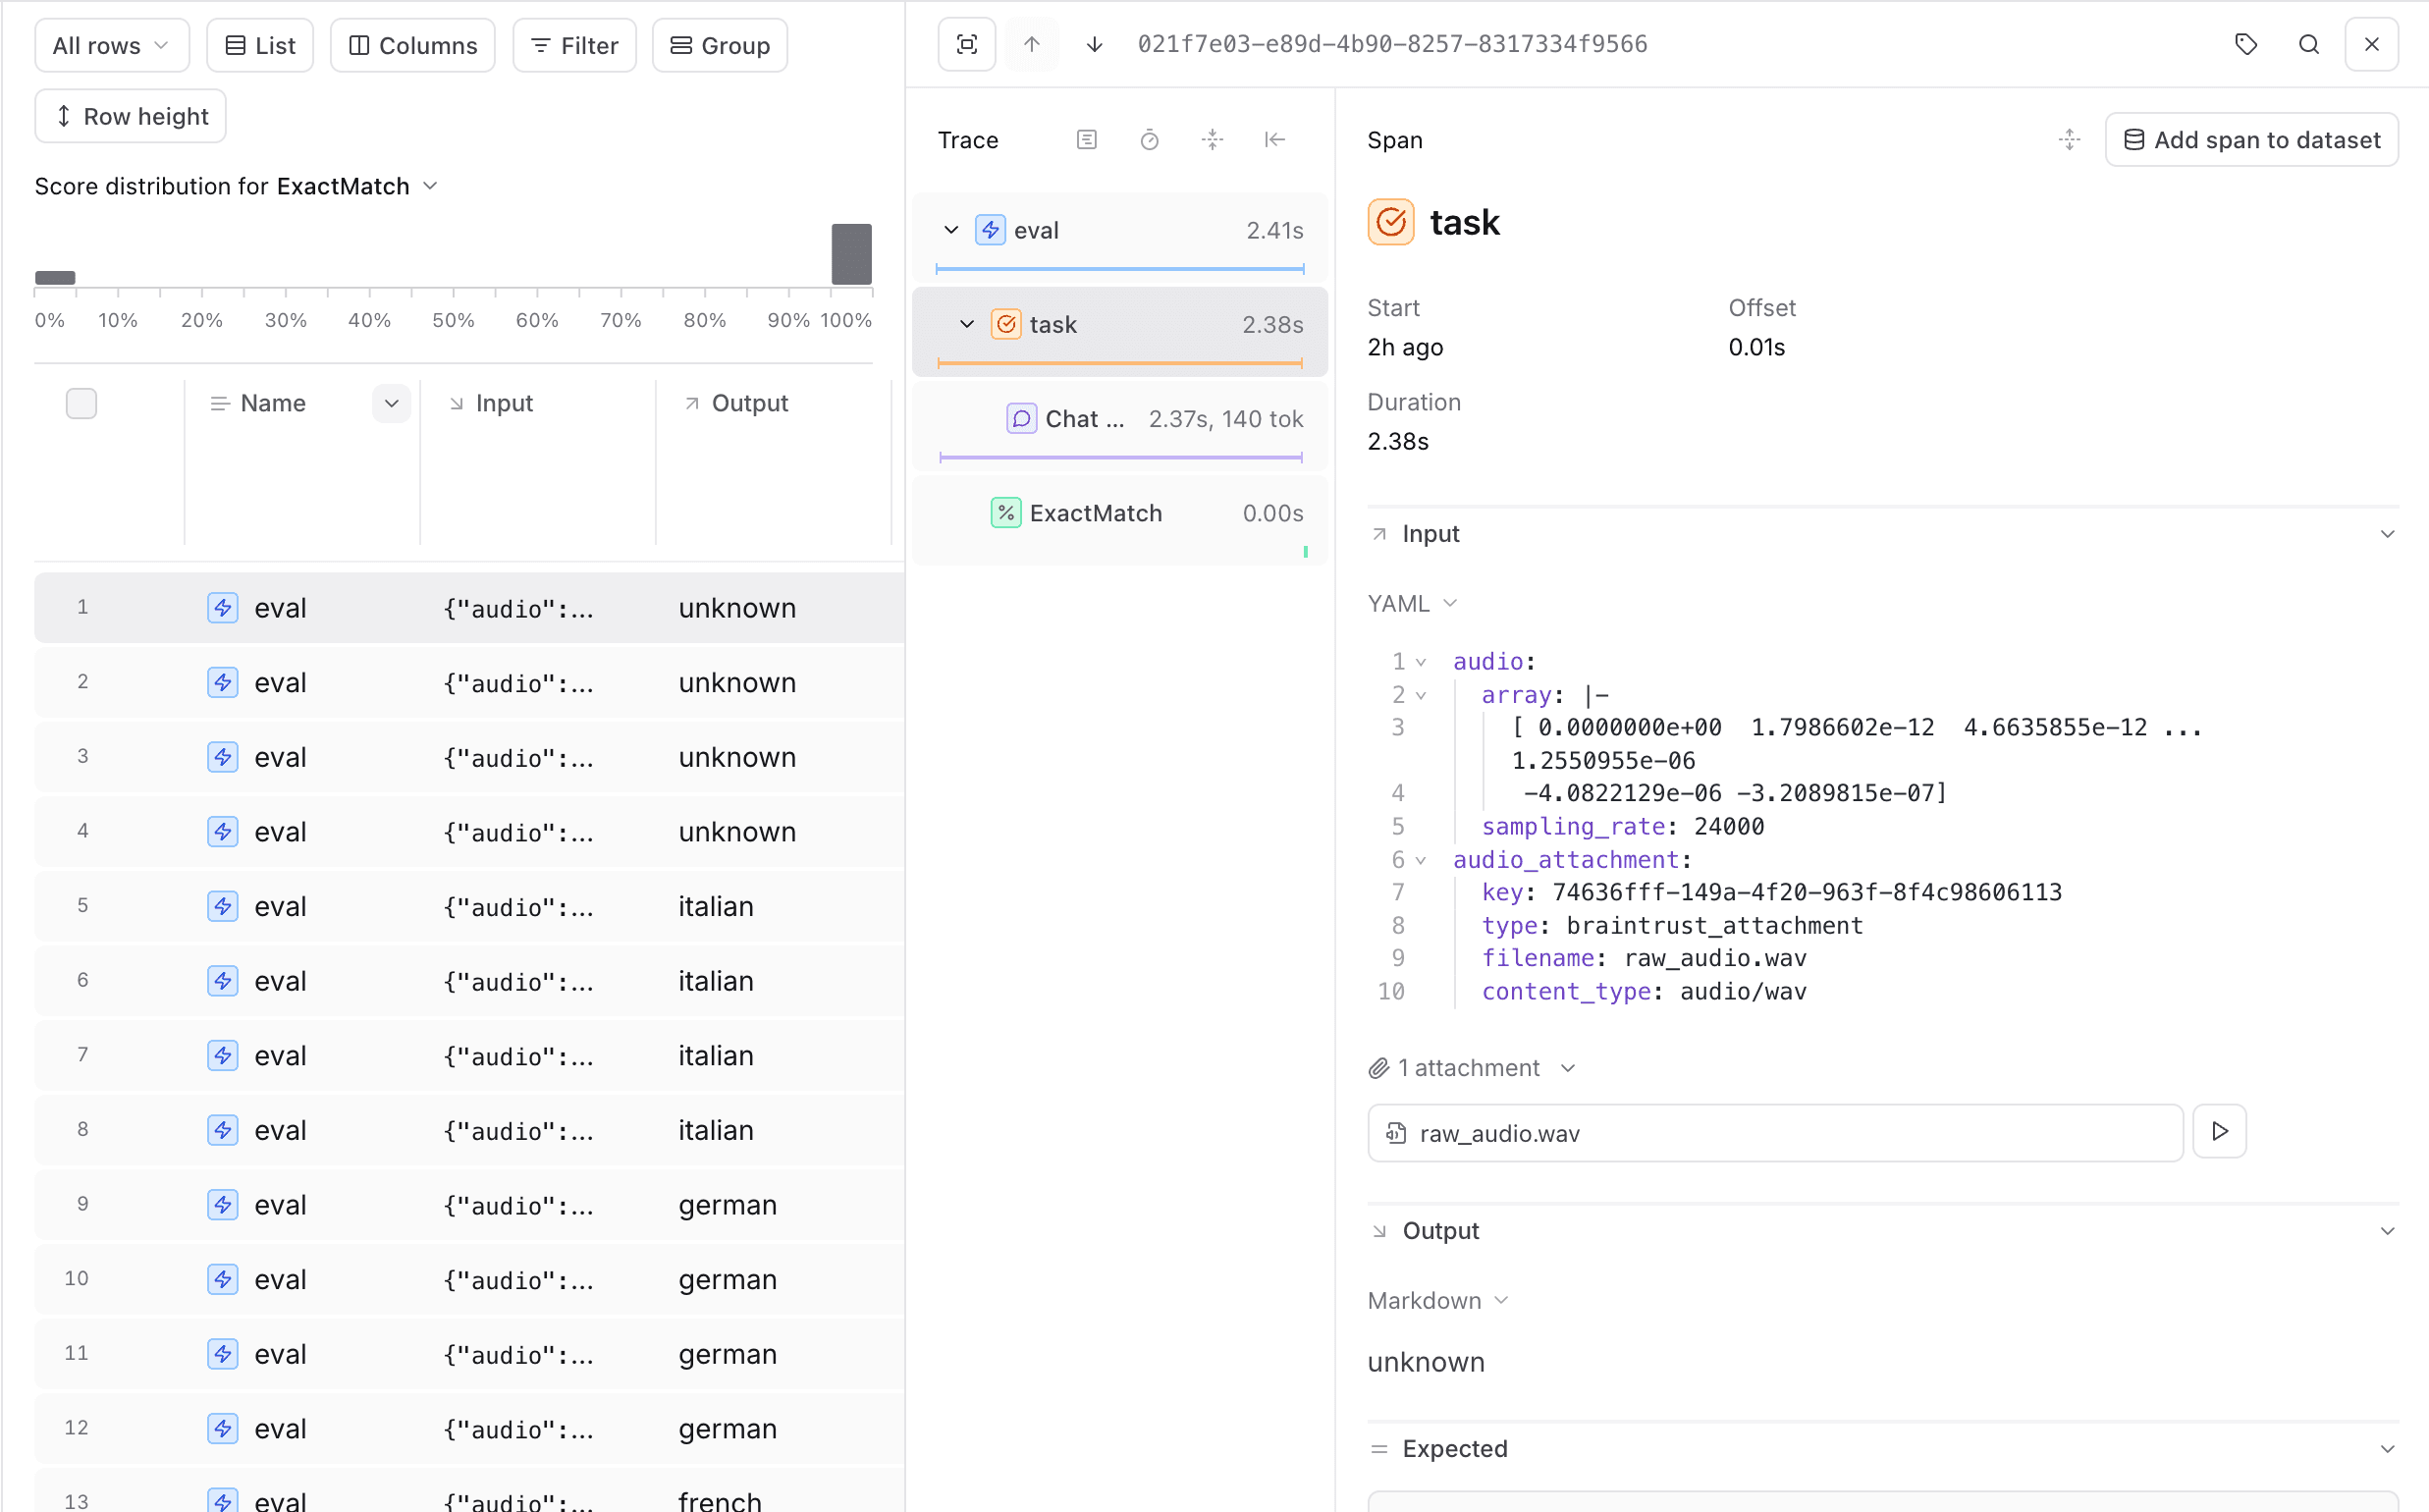The image size is (2429, 1512).
Task: Toggle timer view icon in Trace panel
Action: 1149,140
